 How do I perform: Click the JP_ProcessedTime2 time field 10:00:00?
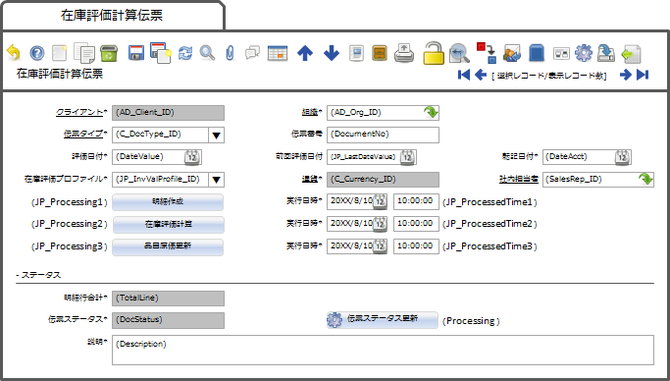(x=416, y=224)
